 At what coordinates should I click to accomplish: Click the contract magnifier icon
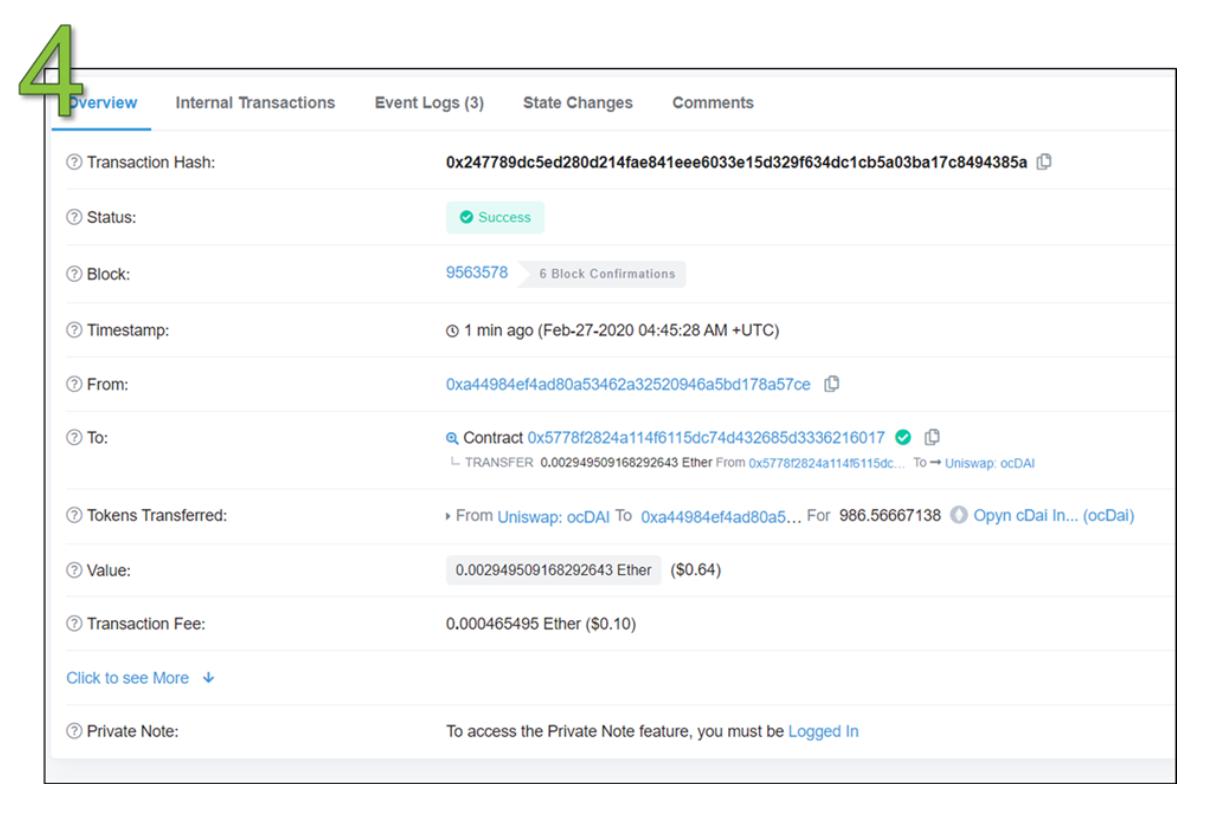pos(452,438)
